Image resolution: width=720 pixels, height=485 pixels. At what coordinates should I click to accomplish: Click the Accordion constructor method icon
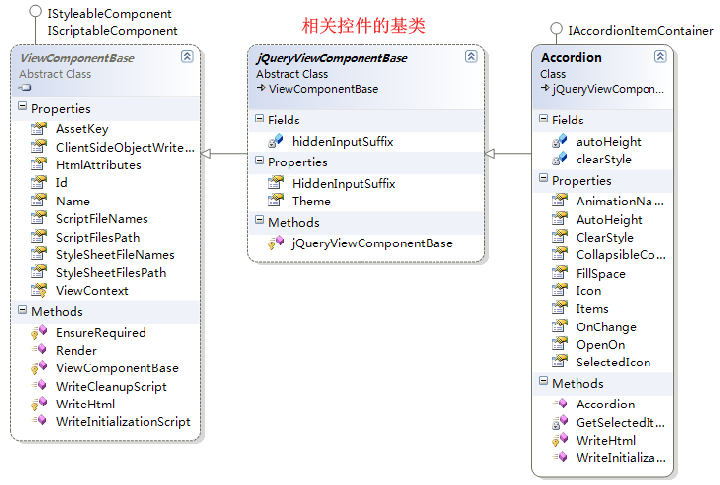[560, 404]
